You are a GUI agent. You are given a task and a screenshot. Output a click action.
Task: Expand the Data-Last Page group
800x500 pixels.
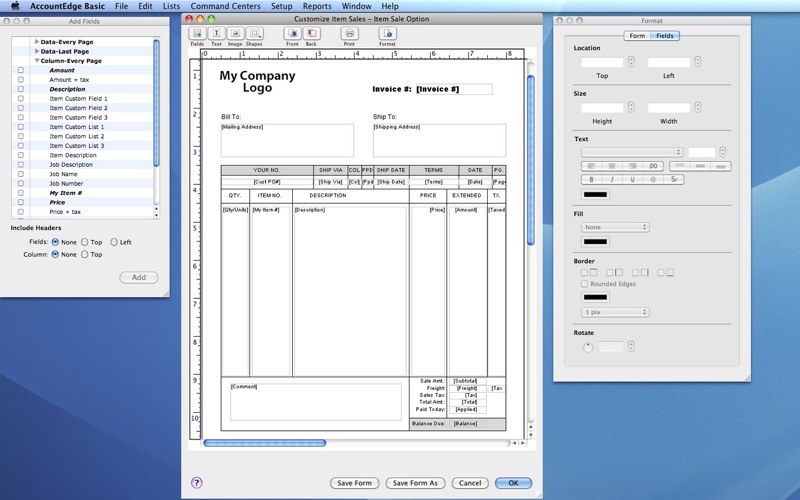coord(37,51)
